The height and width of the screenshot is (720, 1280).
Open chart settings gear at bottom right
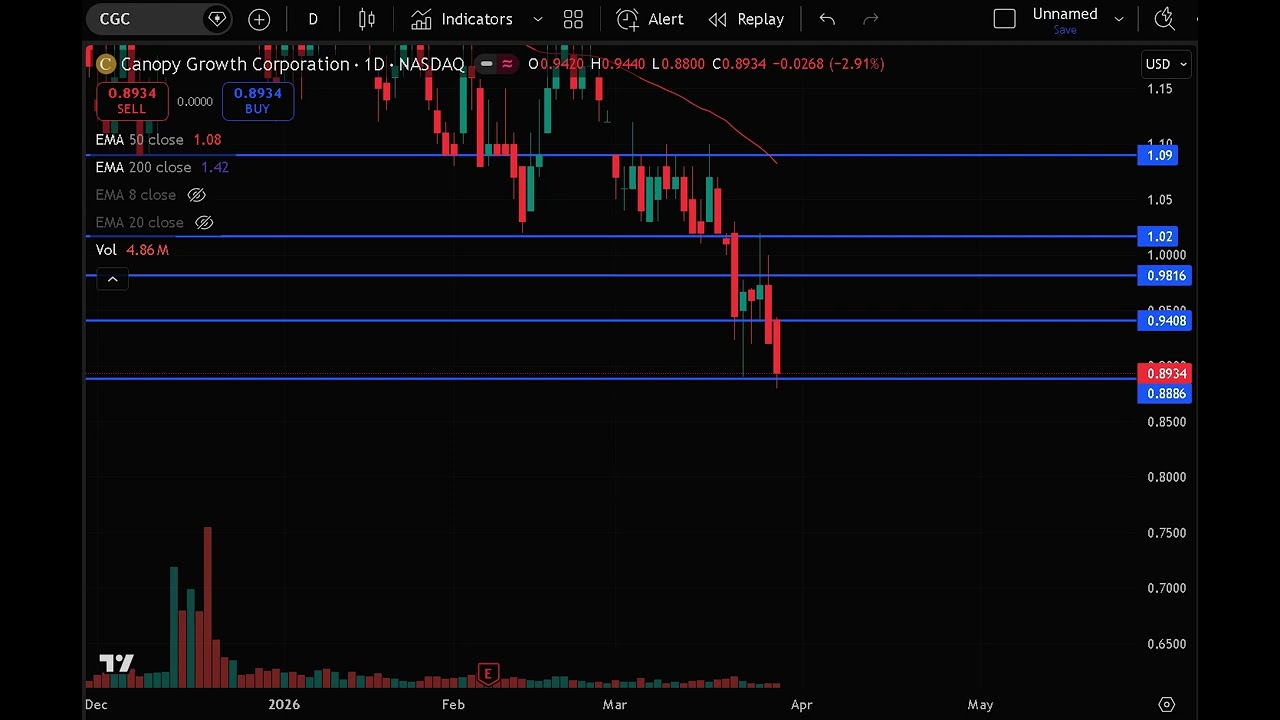[x=1166, y=704]
